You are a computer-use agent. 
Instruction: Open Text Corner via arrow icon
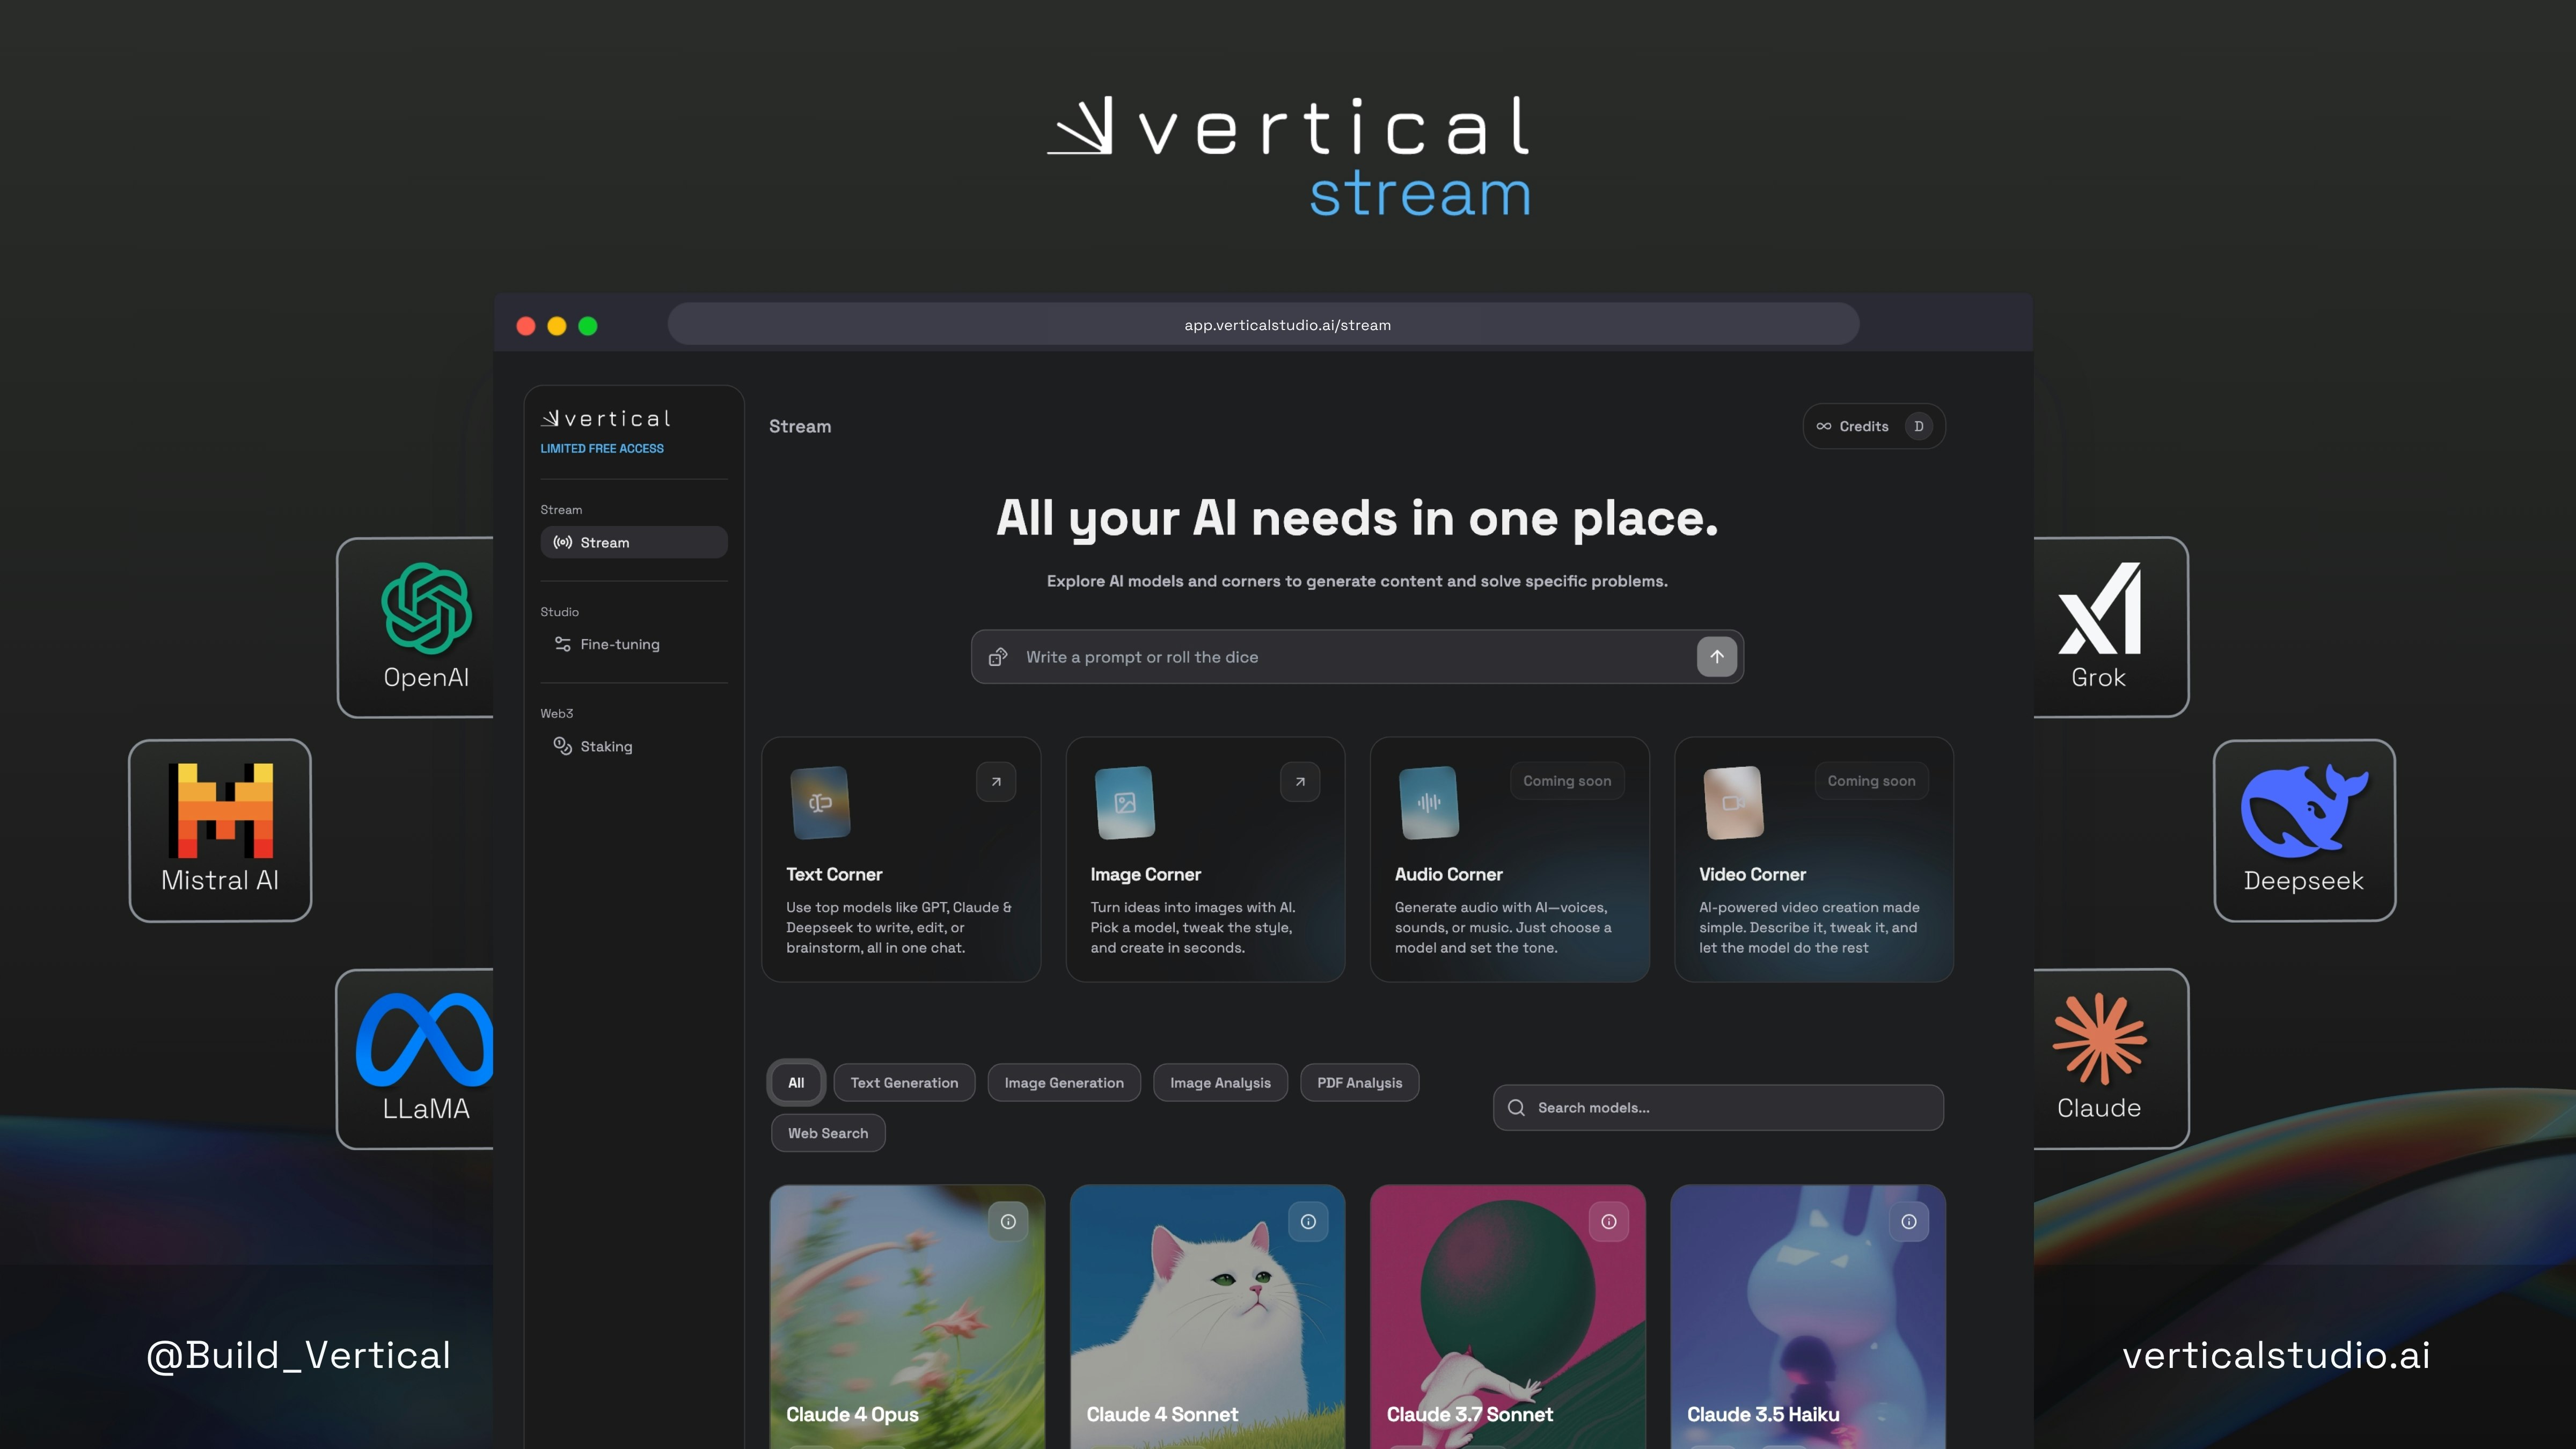tap(996, 782)
